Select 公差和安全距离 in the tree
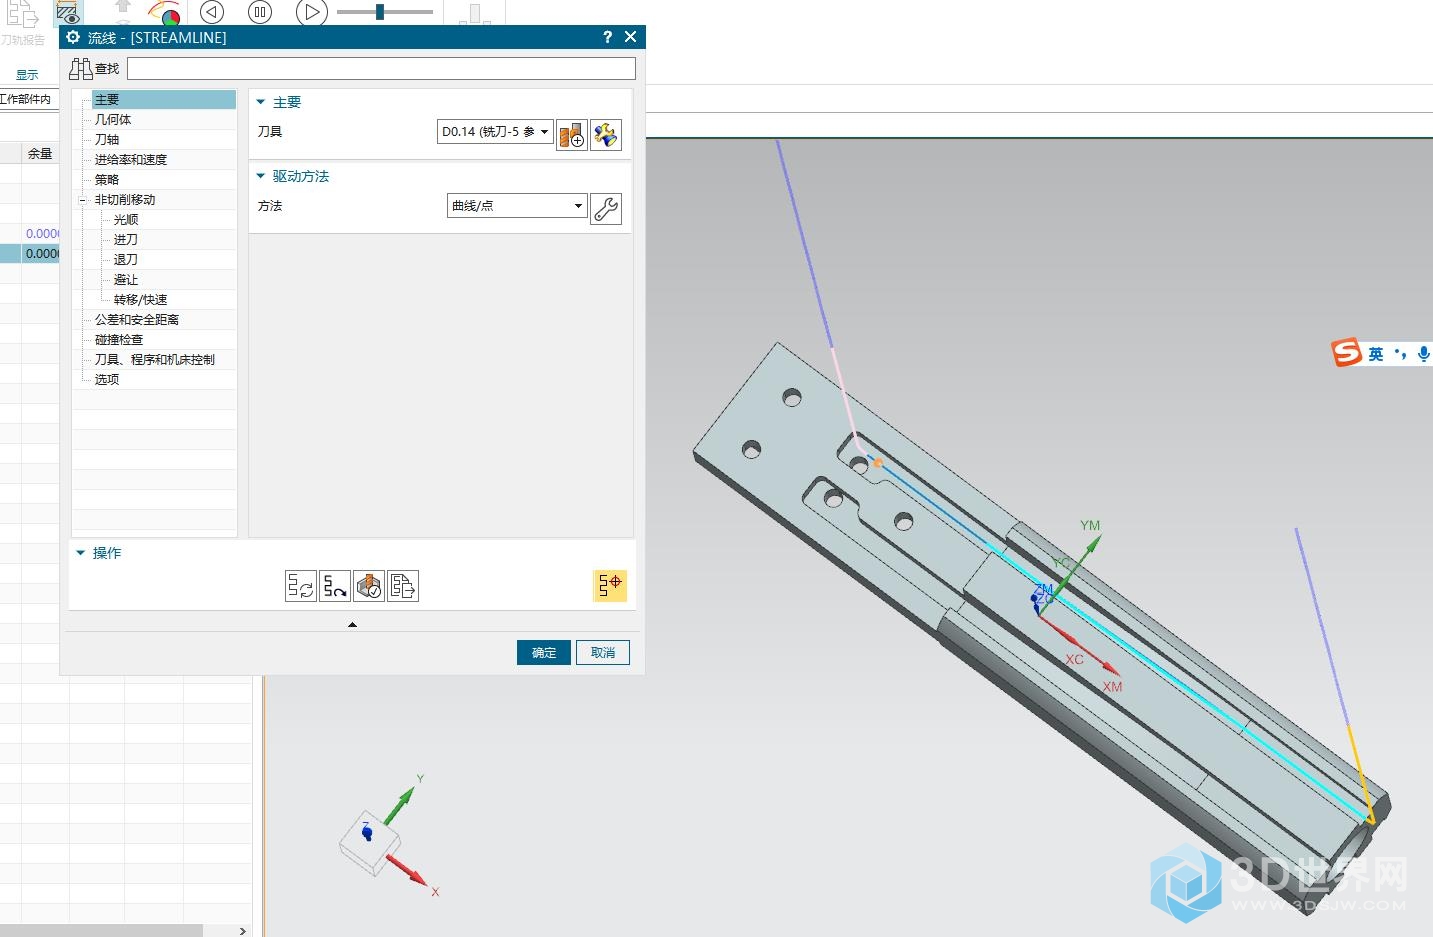Viewport: 1433px width, 937px height. (x=137, y=320)
